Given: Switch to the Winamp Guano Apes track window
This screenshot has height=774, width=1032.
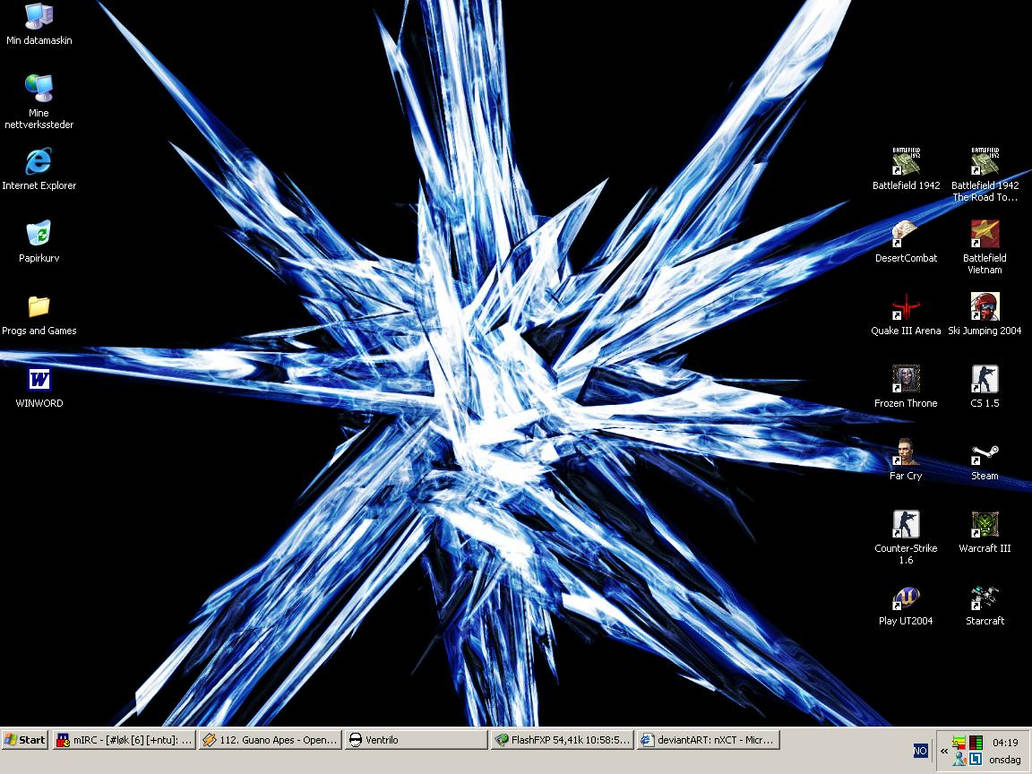Looking at the screenshot, I should [x=270, y=739].
